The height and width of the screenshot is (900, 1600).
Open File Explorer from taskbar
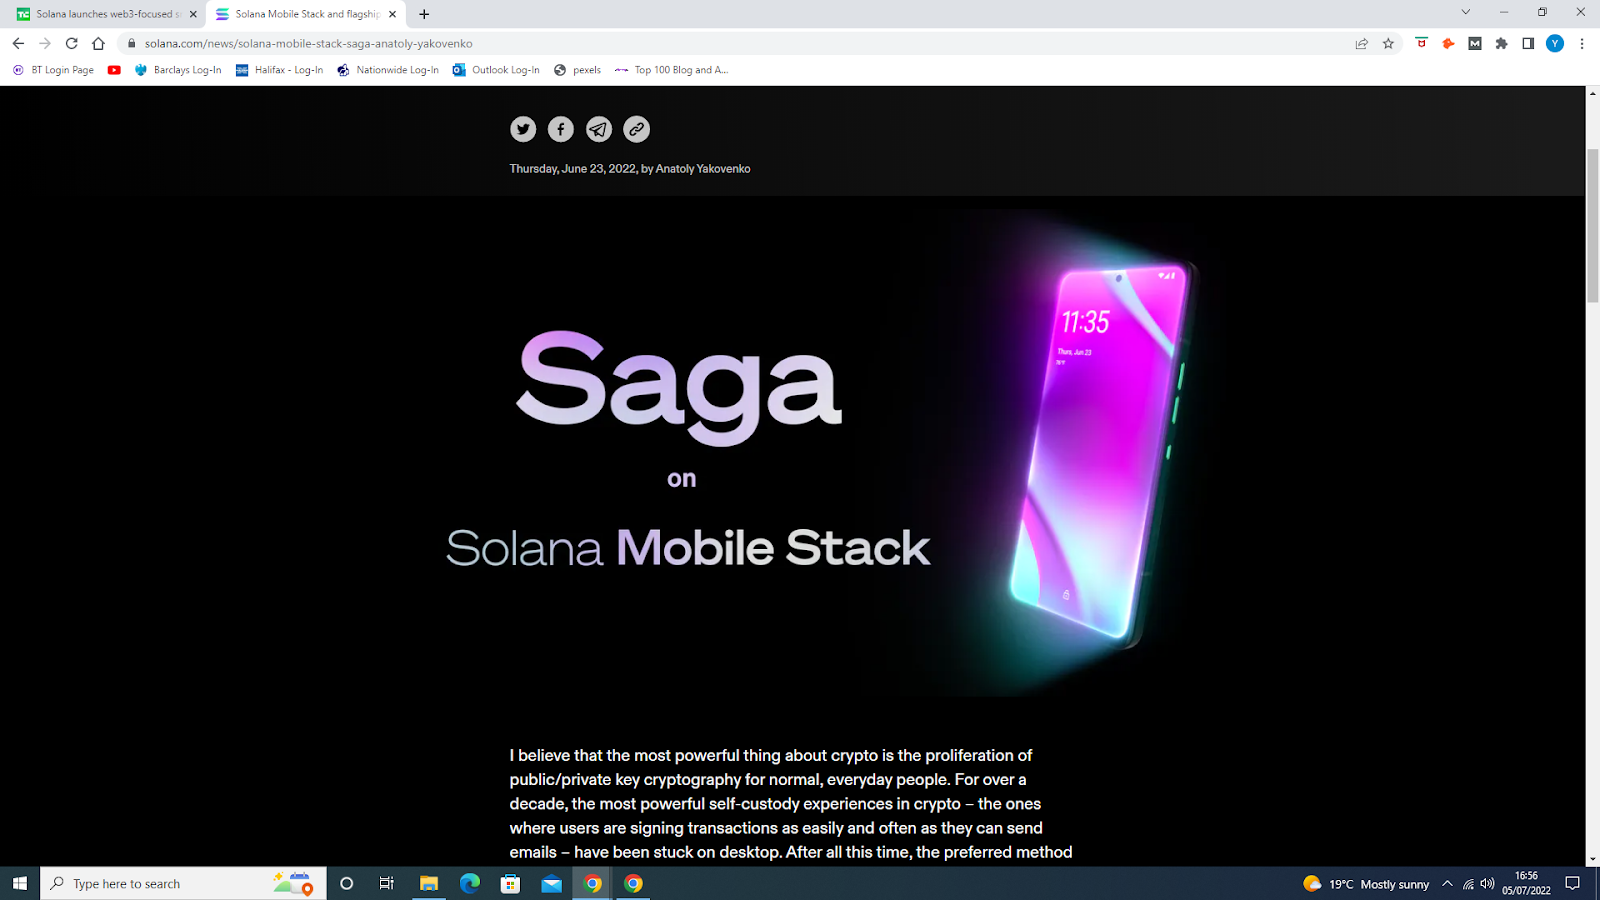pos(428,883)
